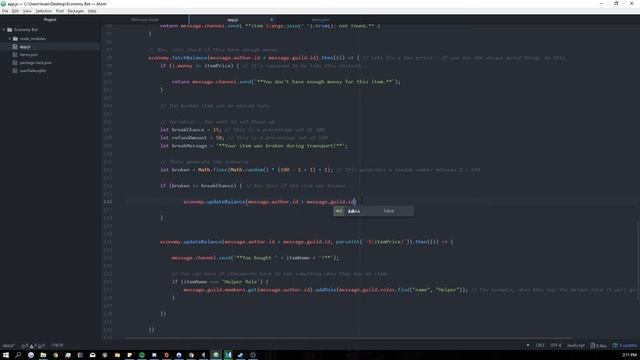Screen dimensions: 640x360
Task: Click the modified dot on the app.js tab
Action: point(271,20)
